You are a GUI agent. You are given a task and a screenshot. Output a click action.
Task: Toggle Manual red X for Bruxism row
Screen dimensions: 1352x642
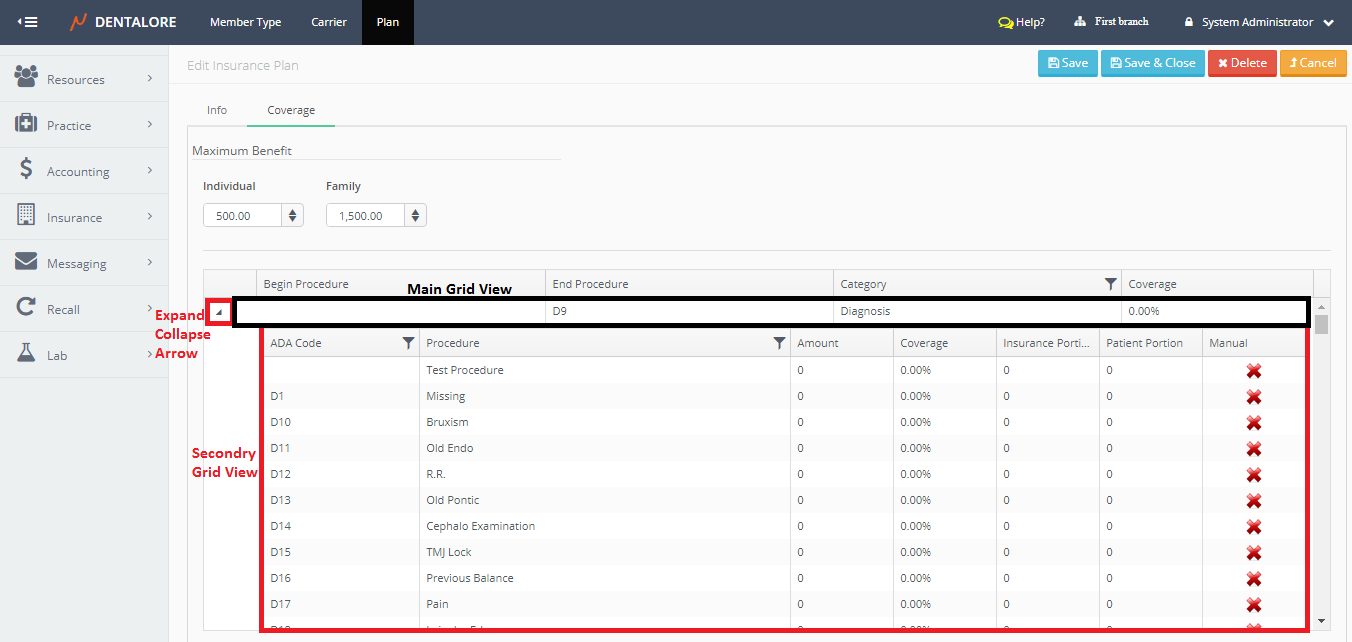click(x=1253, y=423)
